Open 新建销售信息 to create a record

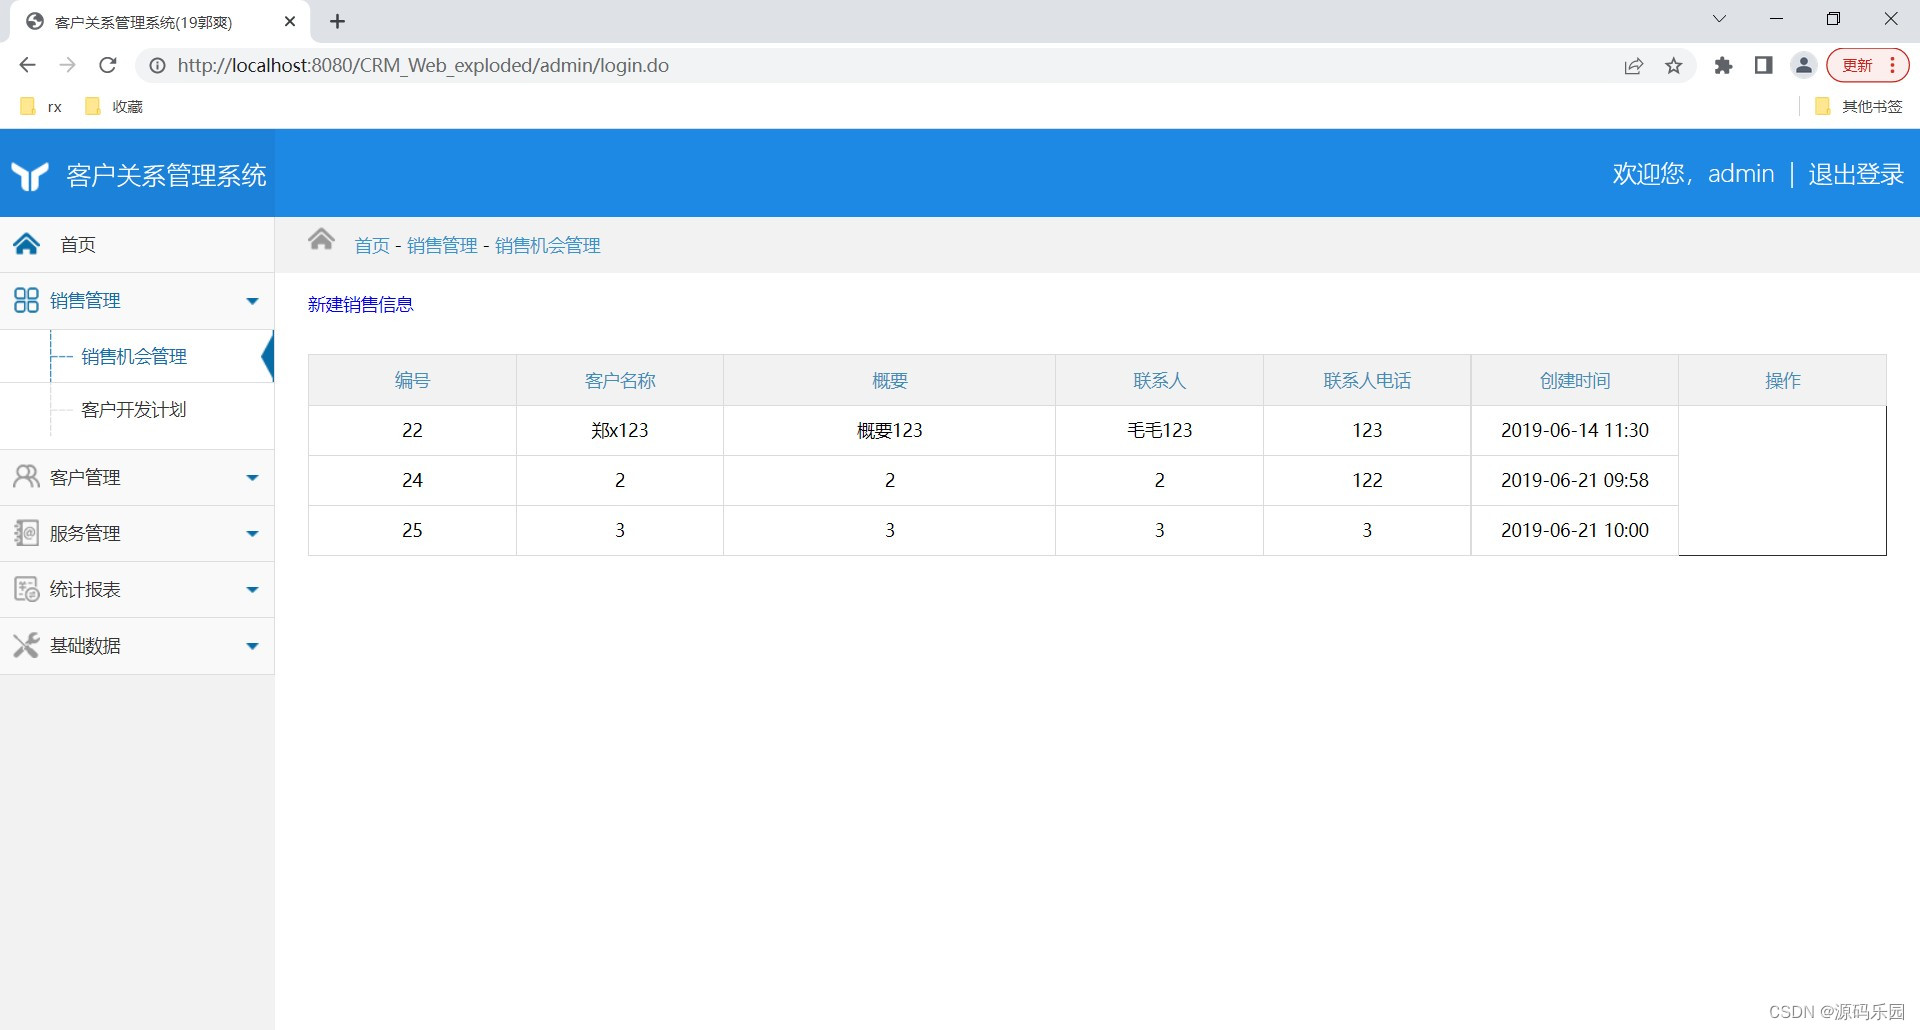(360, 305)
